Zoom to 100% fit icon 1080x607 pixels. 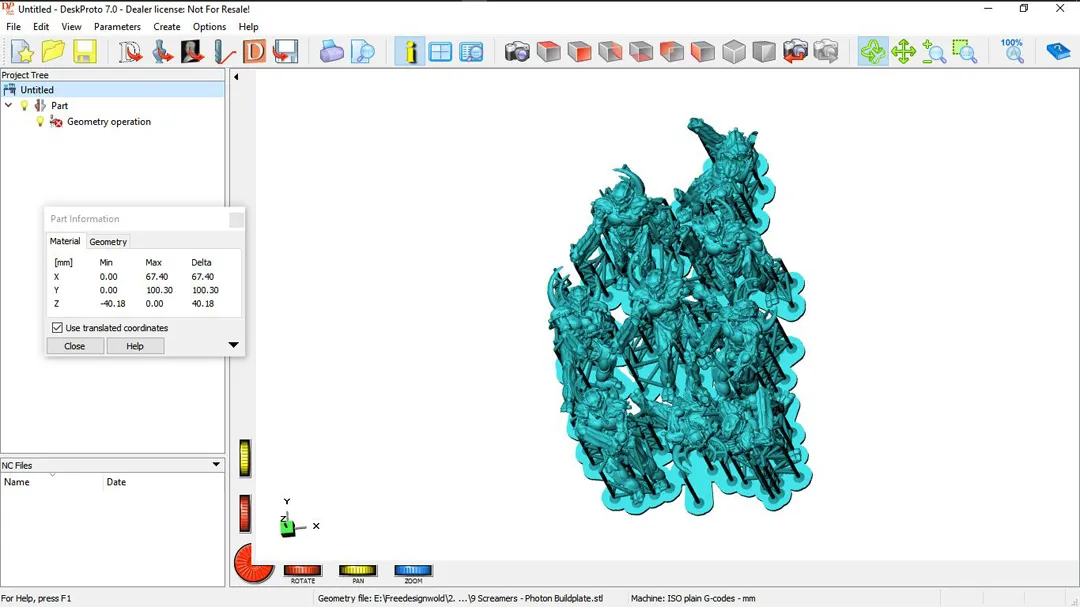point(1012,52)
